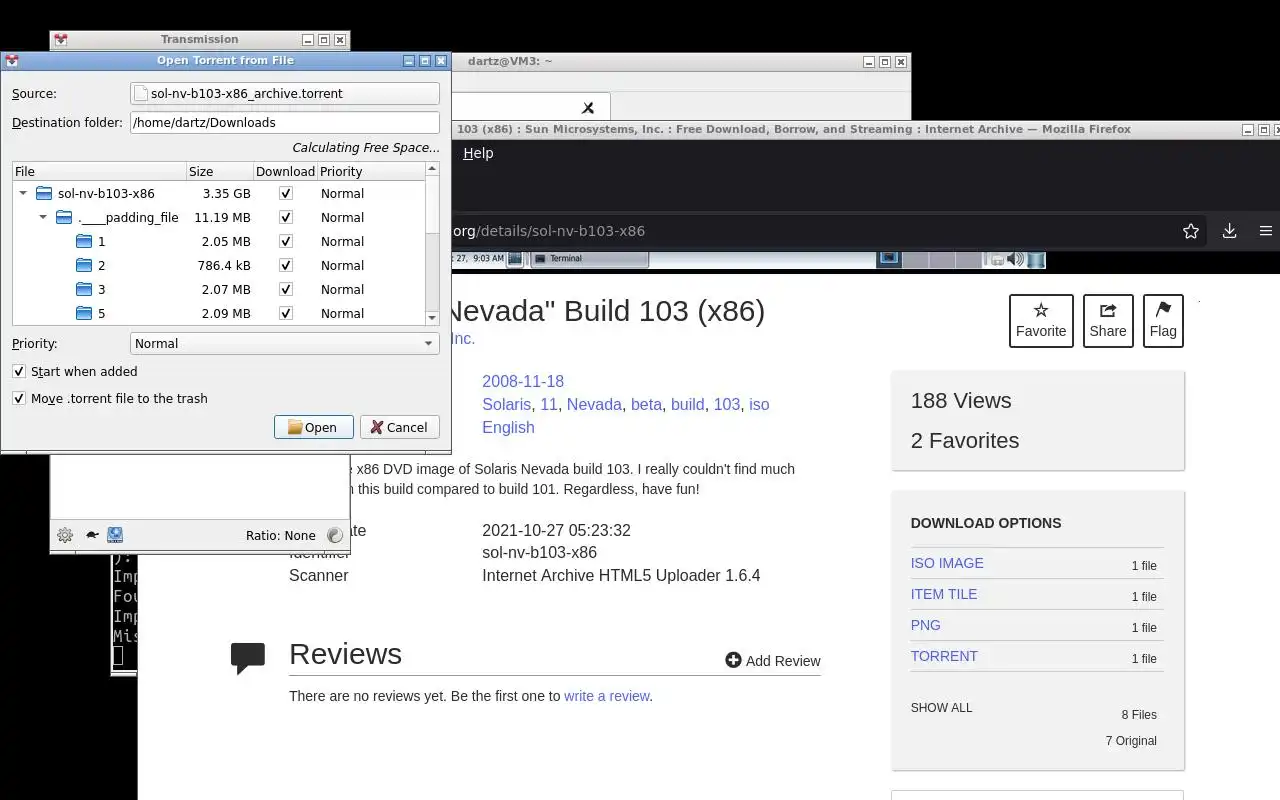The height and width of the screenshot is (800, 1280).
Task: Open the Help menu in Firefox
Action: pyautogui.click(x=478, y=153)
